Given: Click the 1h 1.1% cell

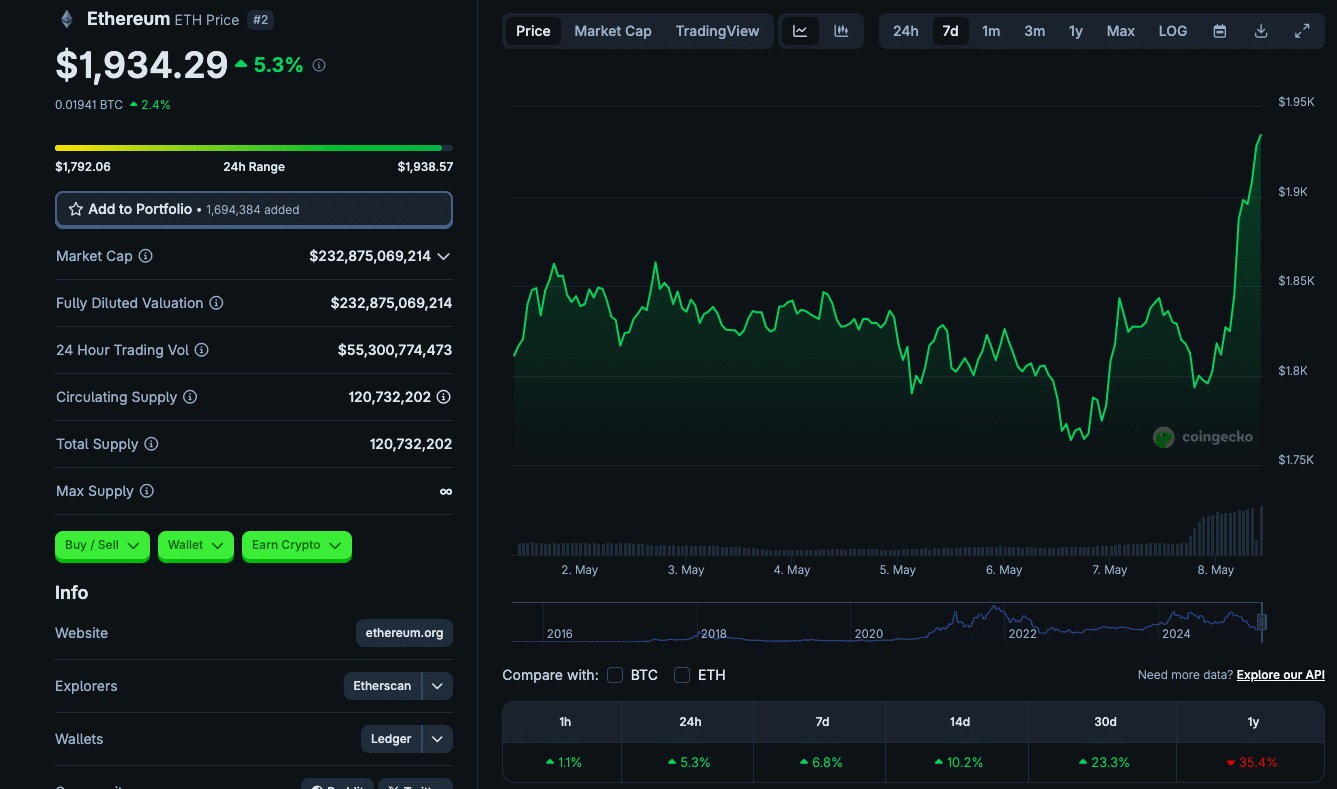Looking at the screenshot, I should [564, 762].
